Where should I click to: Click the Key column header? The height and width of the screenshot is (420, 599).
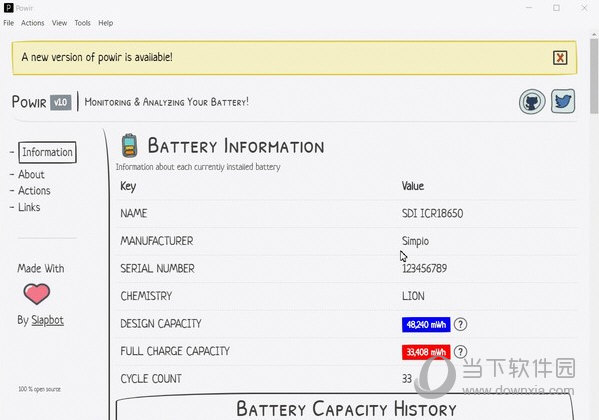point(128,186)
